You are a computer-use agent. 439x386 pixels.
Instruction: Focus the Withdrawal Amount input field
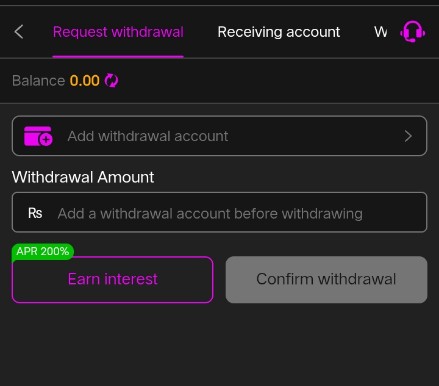[219, 212]
